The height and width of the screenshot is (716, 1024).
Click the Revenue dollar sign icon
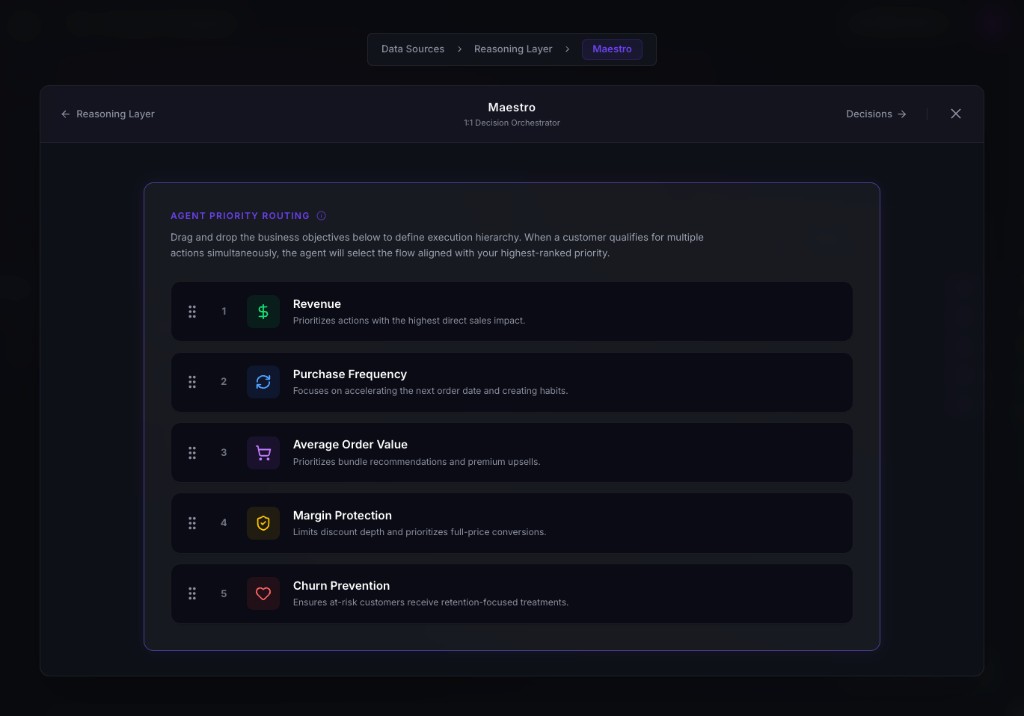pyautogui.click(x=263, y=312)
